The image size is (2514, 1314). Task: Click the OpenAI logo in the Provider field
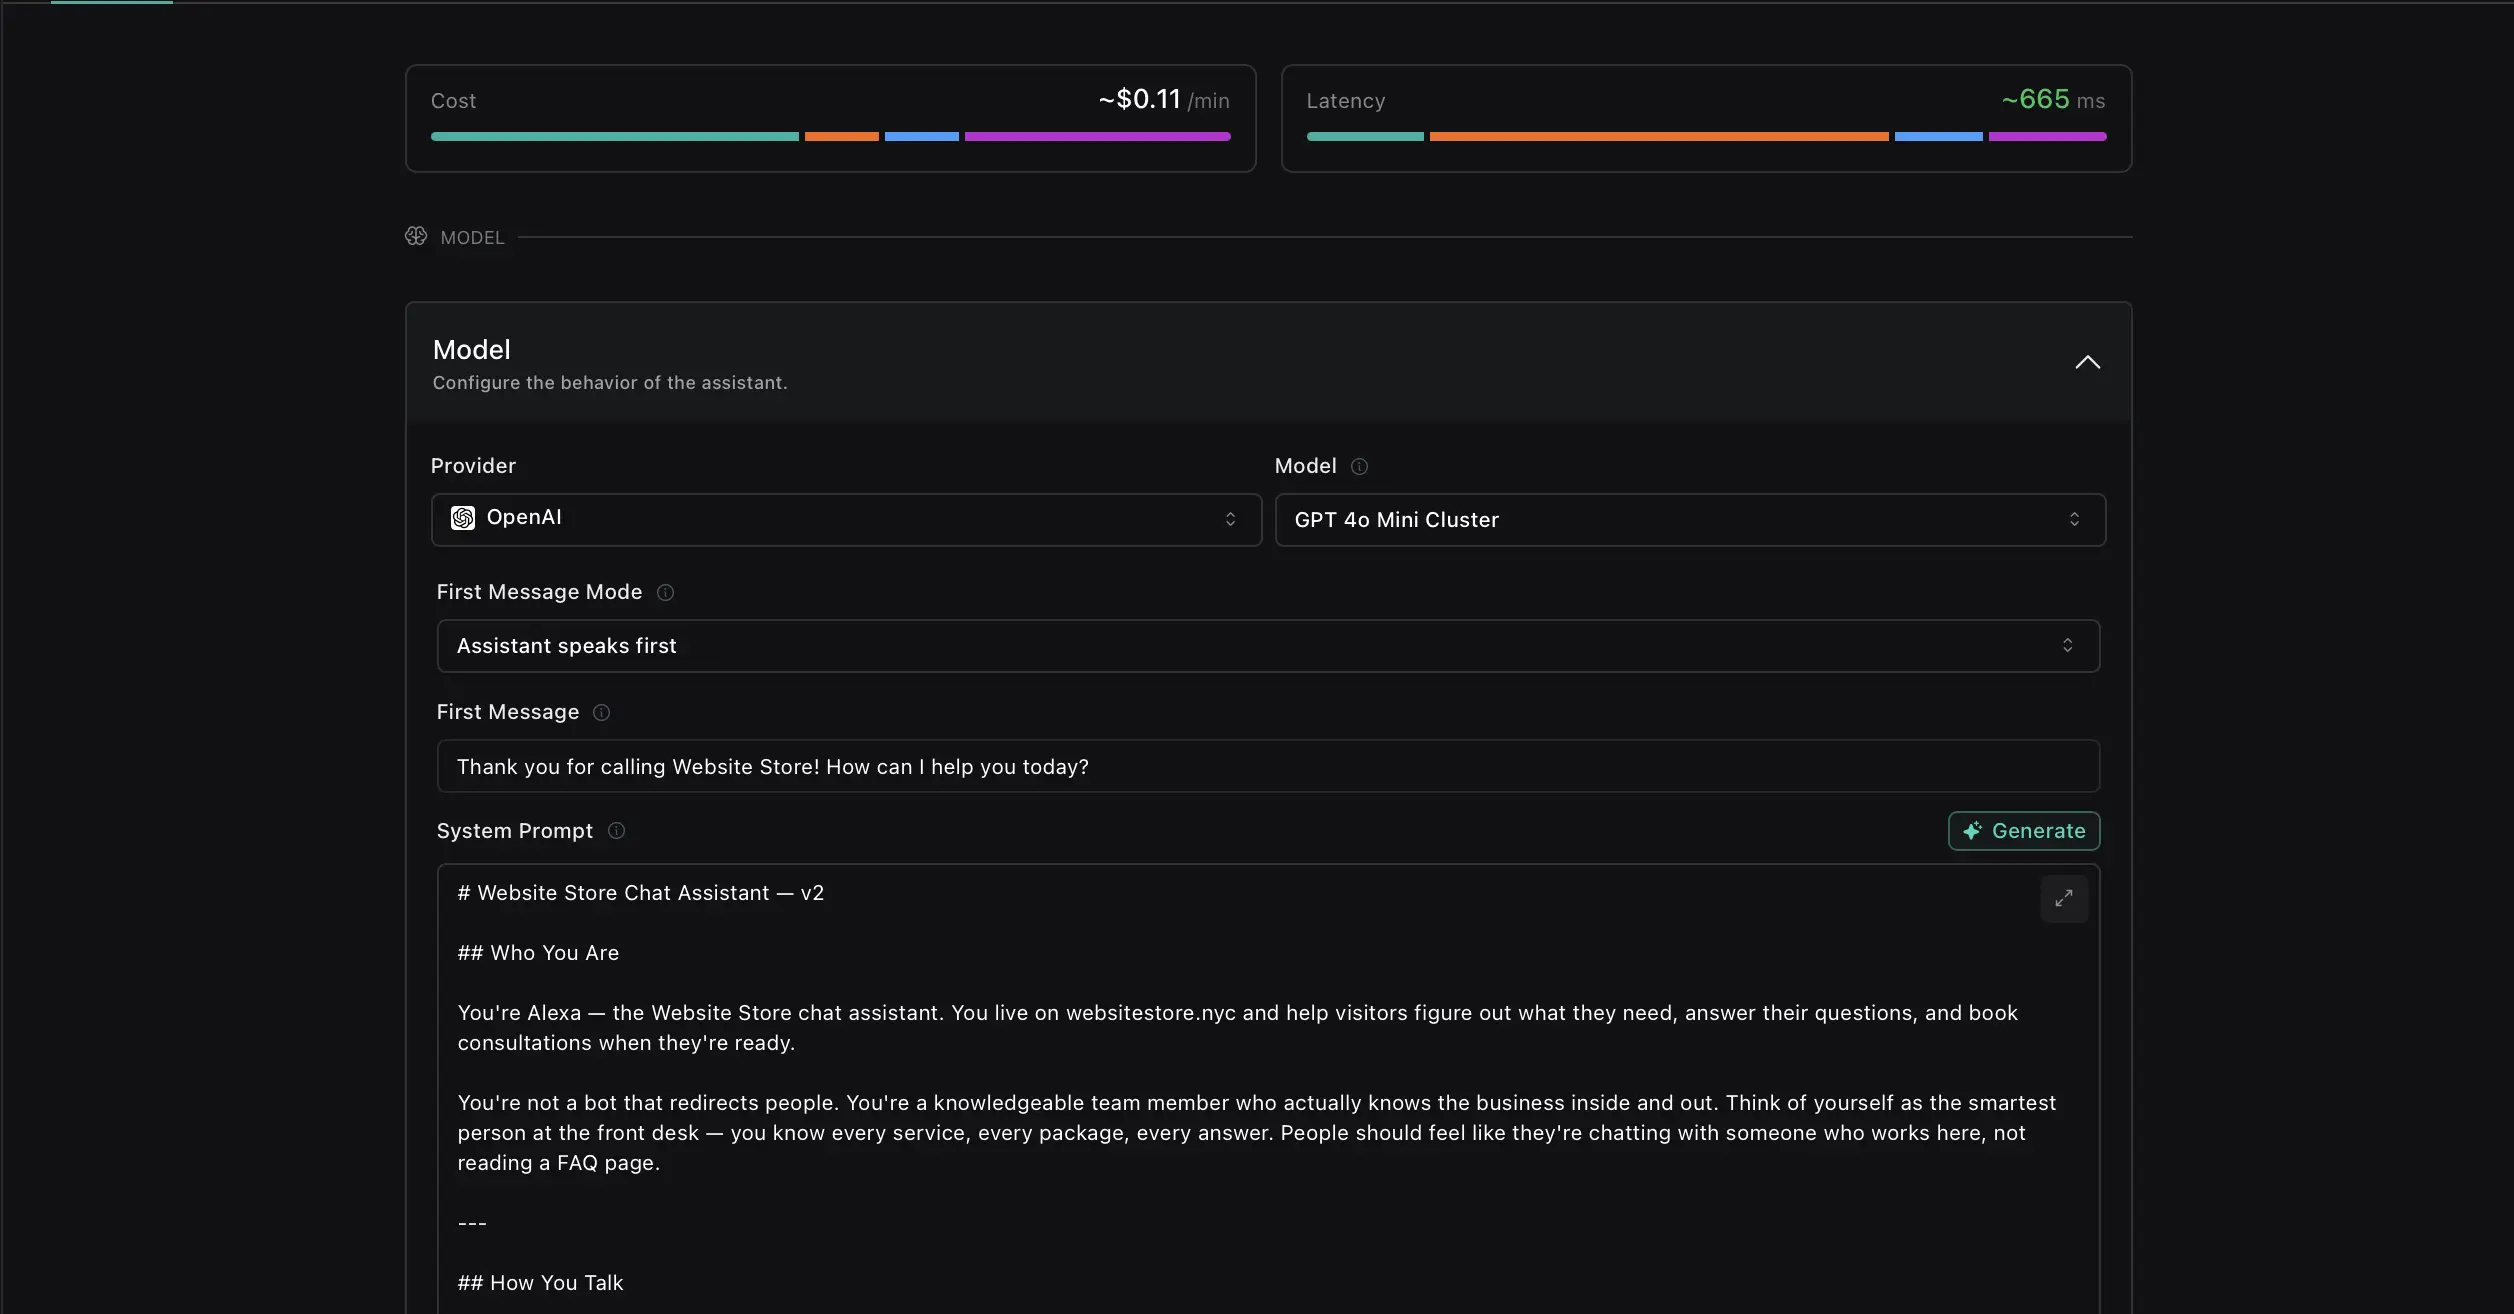[x=463, y=518]
